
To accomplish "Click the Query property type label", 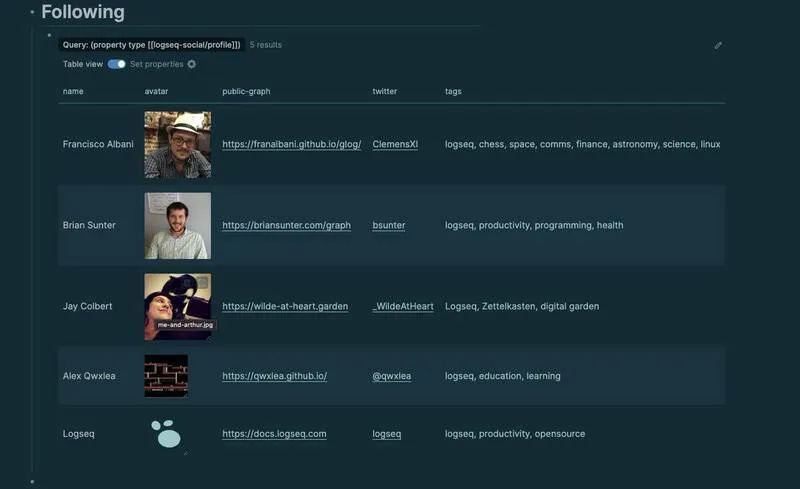I will [152, 45].
